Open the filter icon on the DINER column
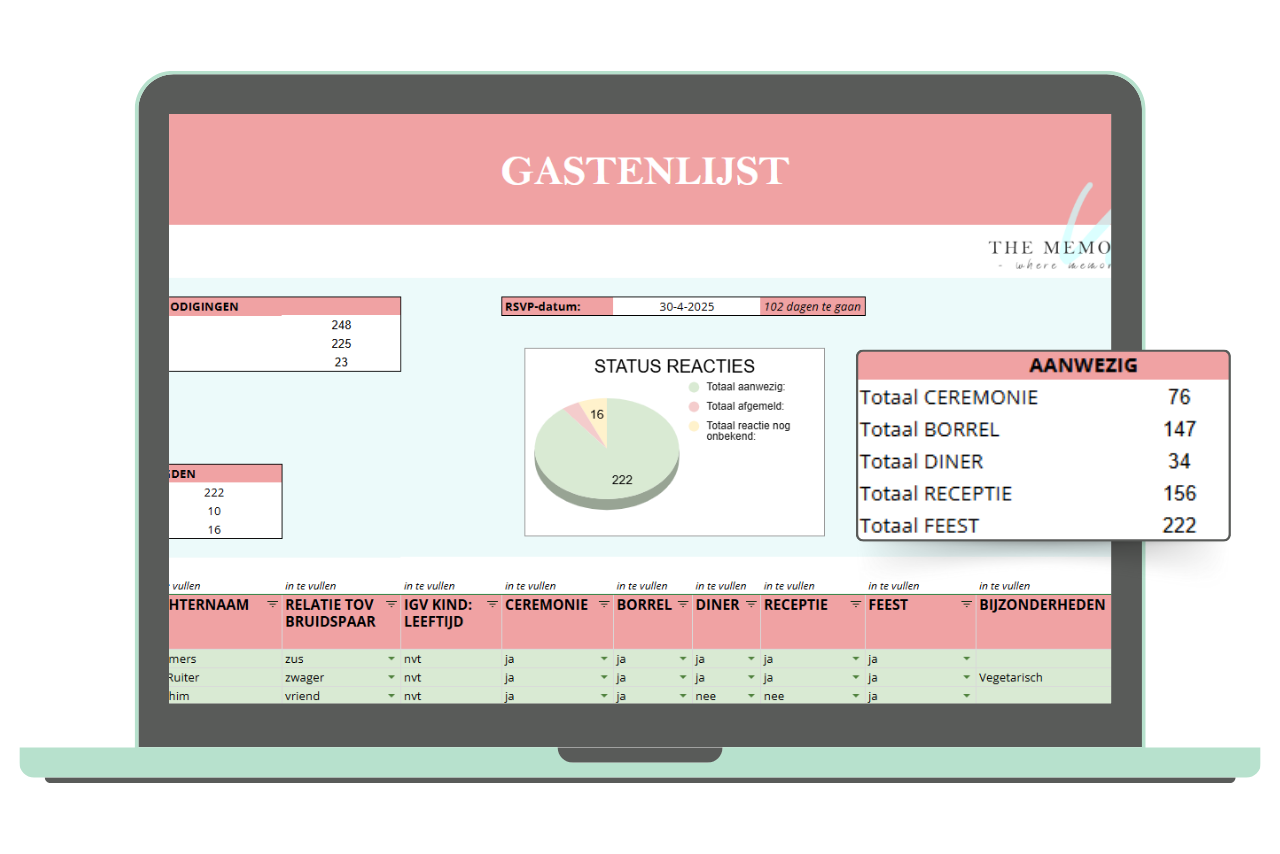The height and width of the screenshot is (854, 1280). [x=751, y=605]
